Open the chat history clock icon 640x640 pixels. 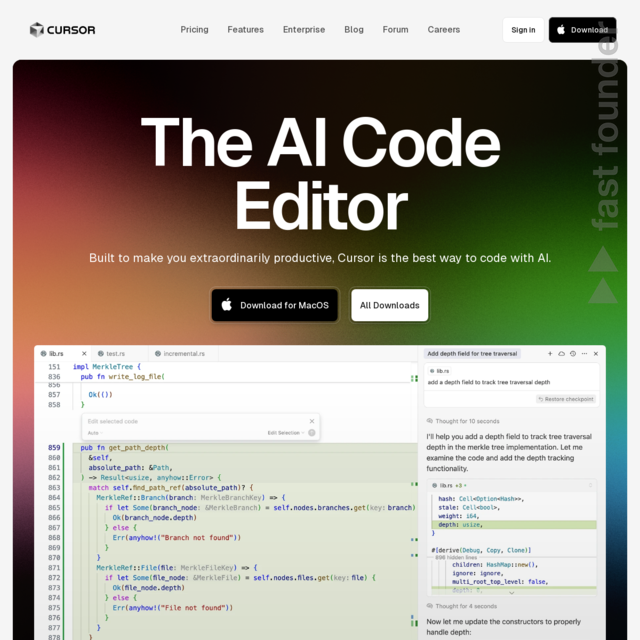tap(574, 353)
